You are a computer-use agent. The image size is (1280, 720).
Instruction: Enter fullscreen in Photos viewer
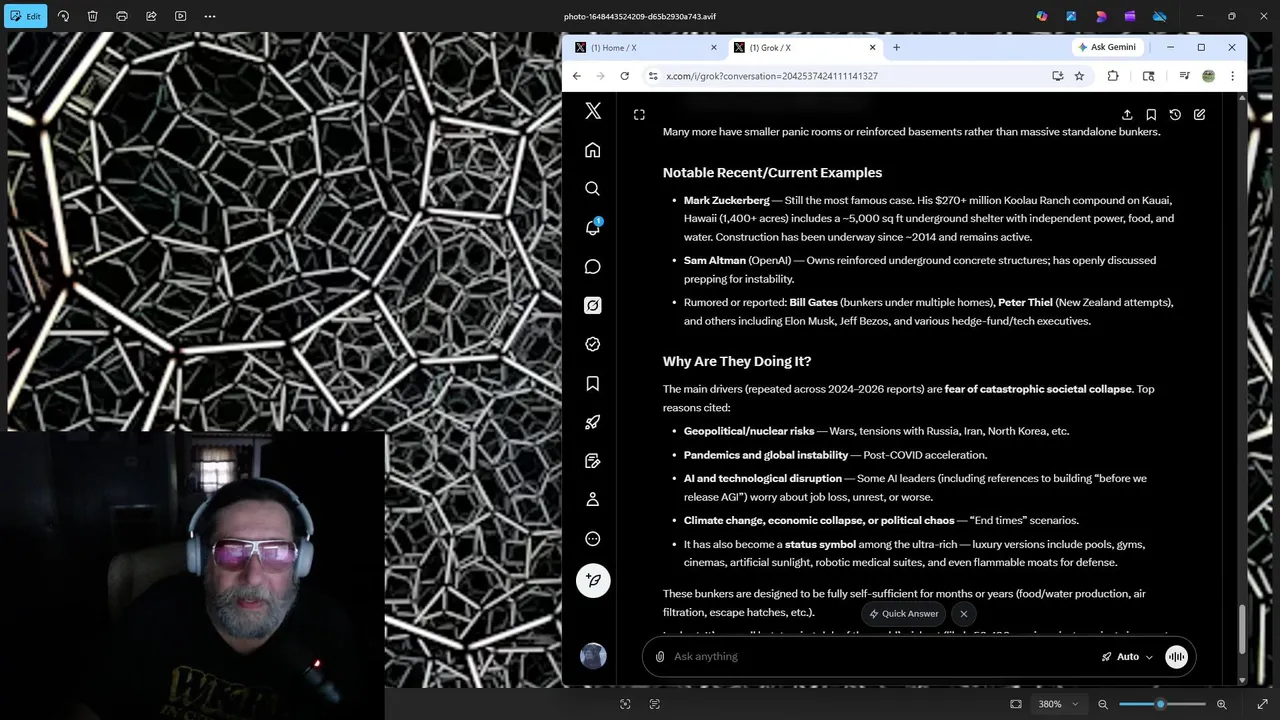pyautogui.click(x=1262, y=704)
